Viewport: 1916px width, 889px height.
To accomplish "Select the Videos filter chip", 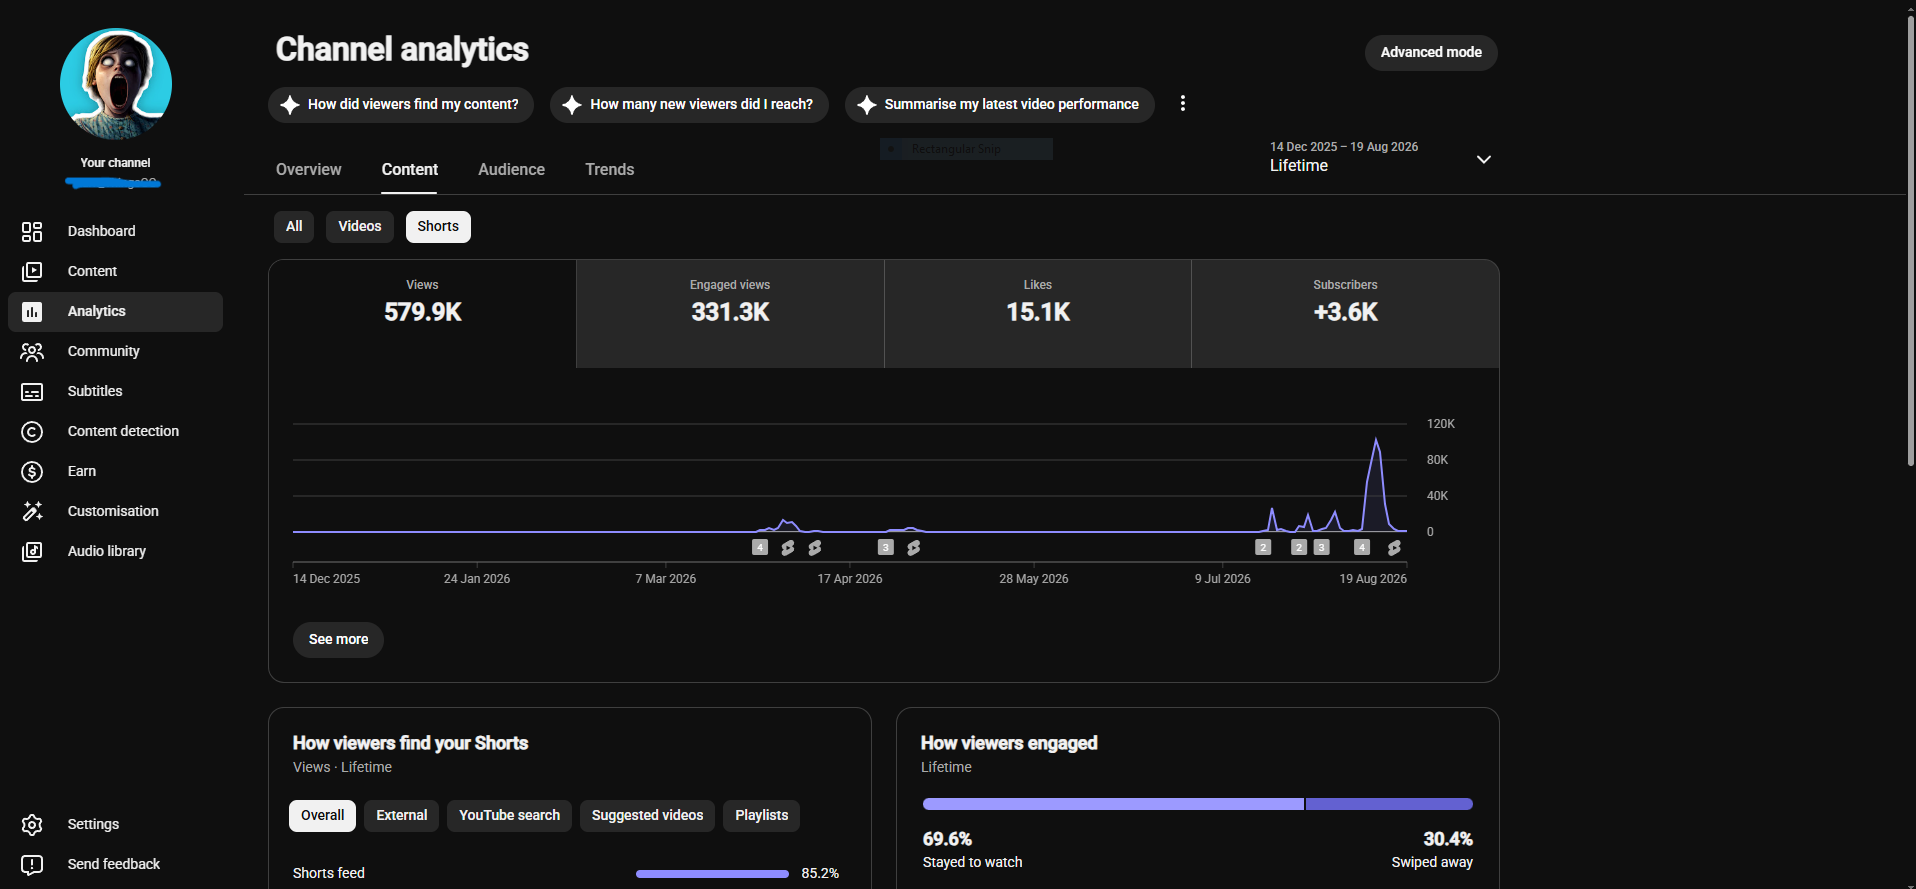I will (360, 227).
